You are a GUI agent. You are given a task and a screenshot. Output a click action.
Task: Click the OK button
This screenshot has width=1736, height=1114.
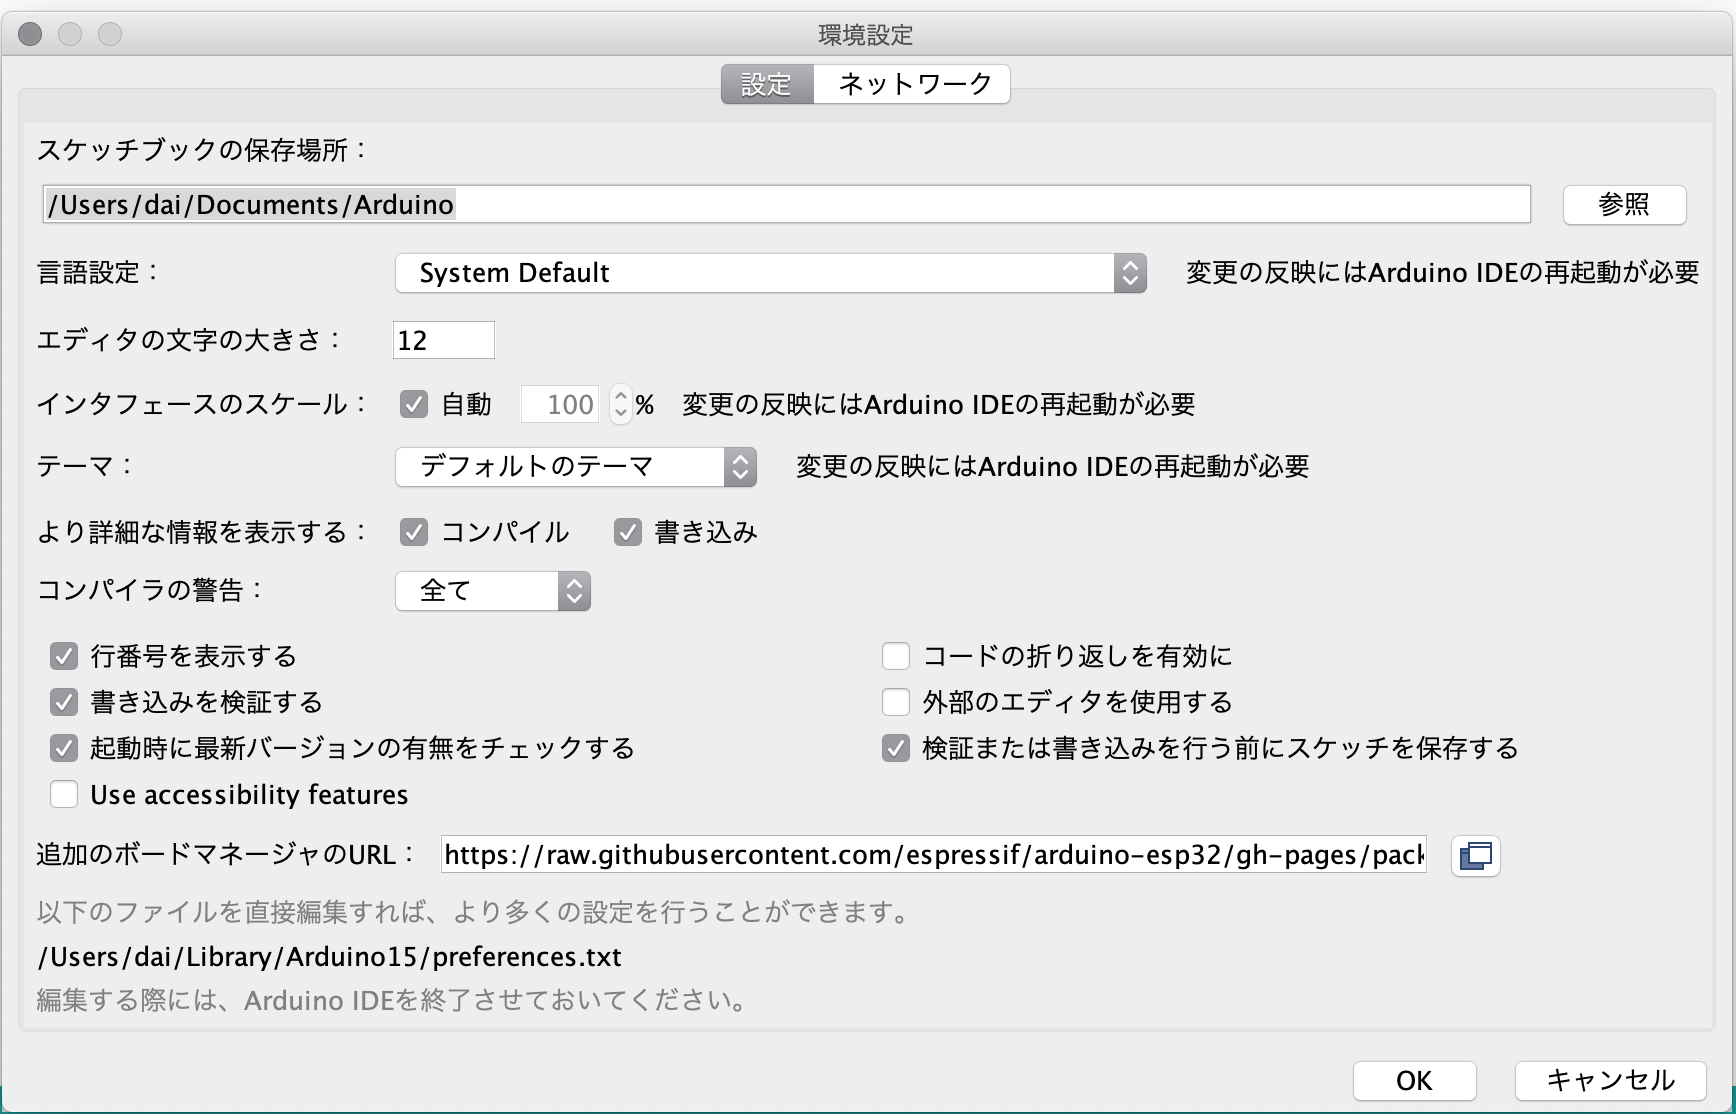pyautogui.click(x=1414, y=1080)
